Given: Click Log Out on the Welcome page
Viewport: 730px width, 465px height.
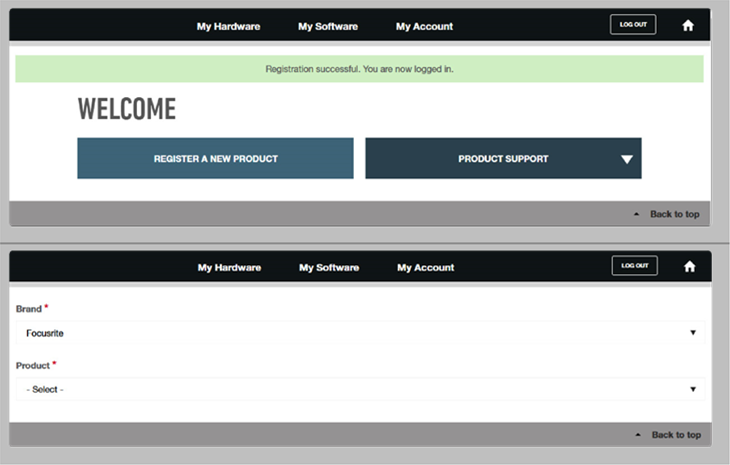Looking at the screenshot, I should tap(633, 25).
